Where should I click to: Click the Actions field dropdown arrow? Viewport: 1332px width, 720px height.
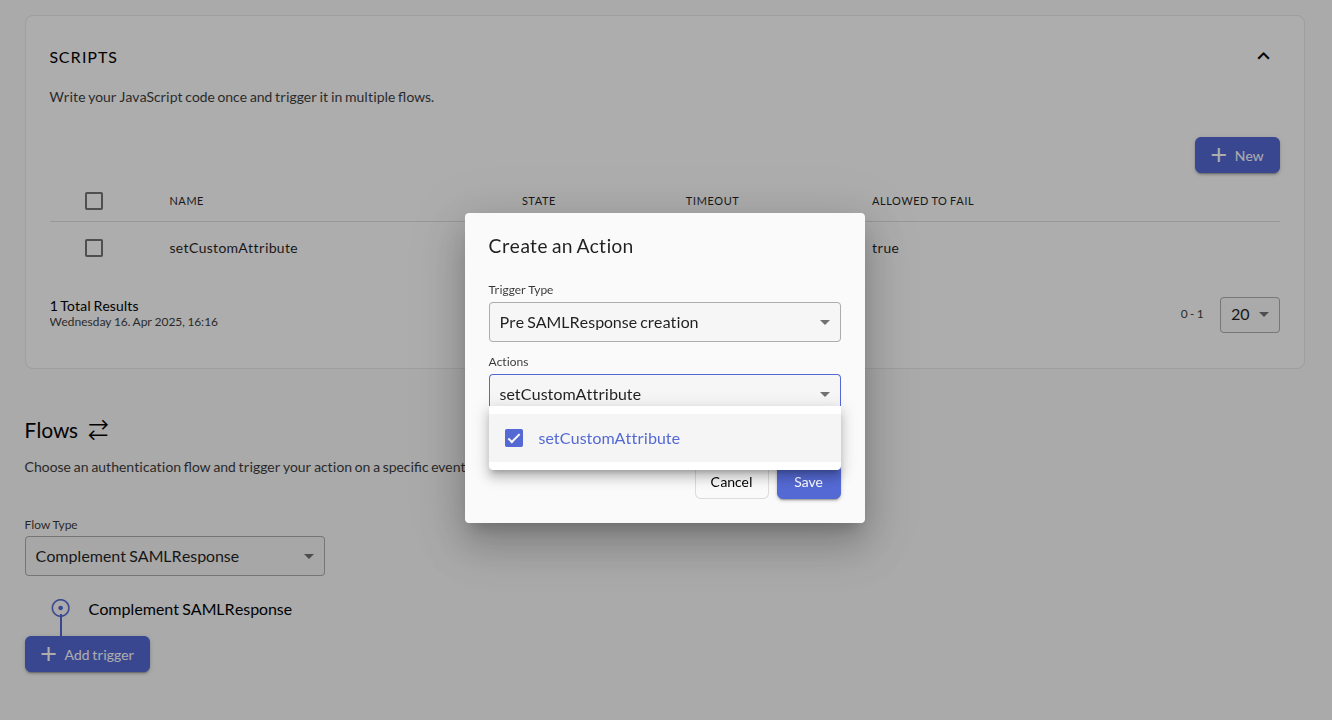tap(824, 394)
